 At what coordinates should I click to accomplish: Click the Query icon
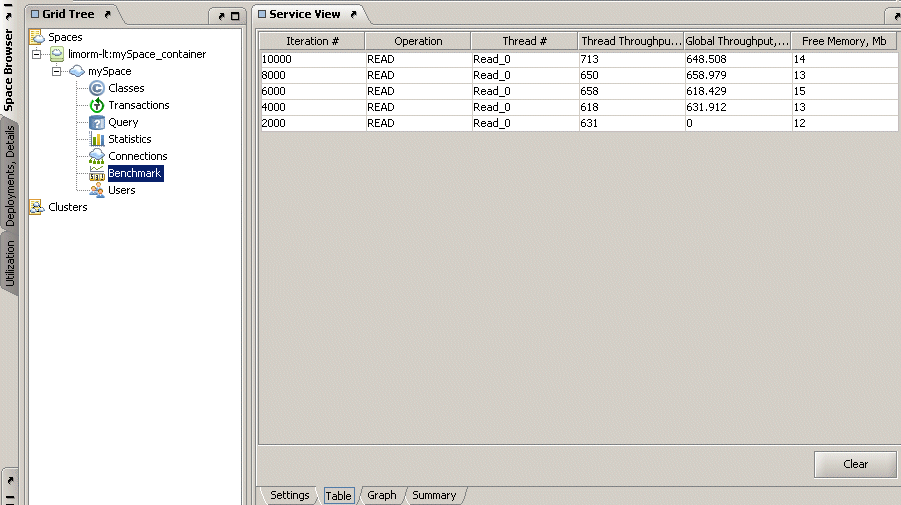click(x=97, y=122)
